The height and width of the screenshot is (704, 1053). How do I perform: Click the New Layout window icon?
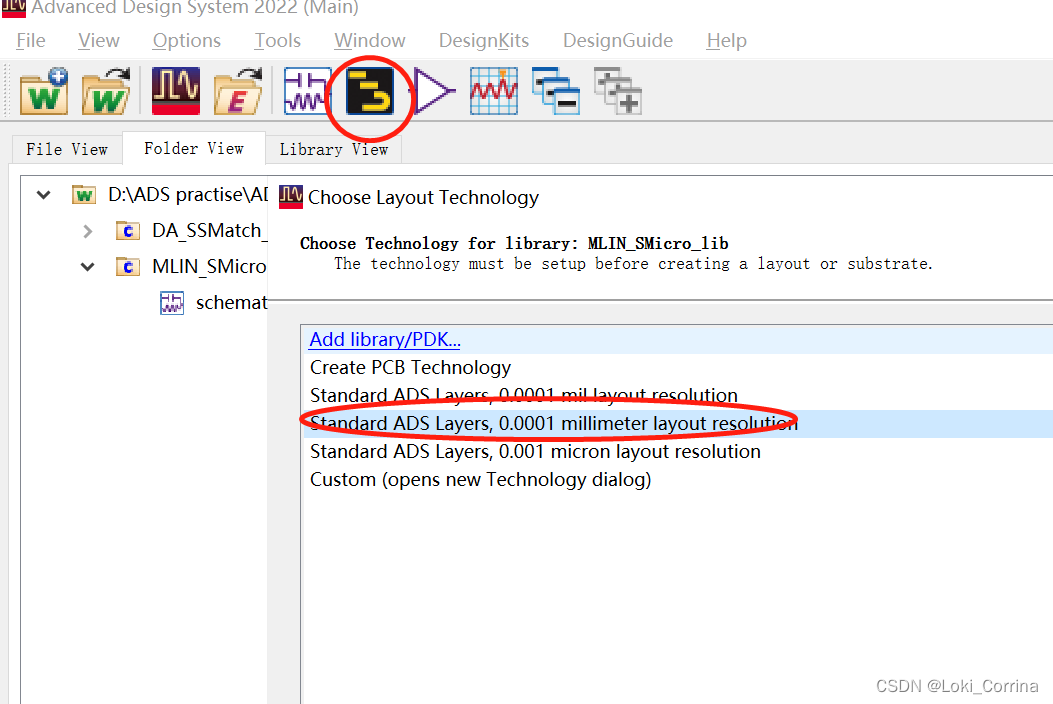369,91
